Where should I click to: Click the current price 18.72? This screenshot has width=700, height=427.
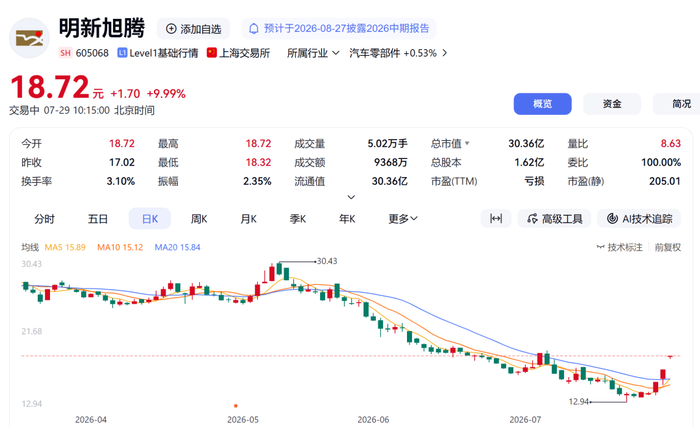point(50,87)
